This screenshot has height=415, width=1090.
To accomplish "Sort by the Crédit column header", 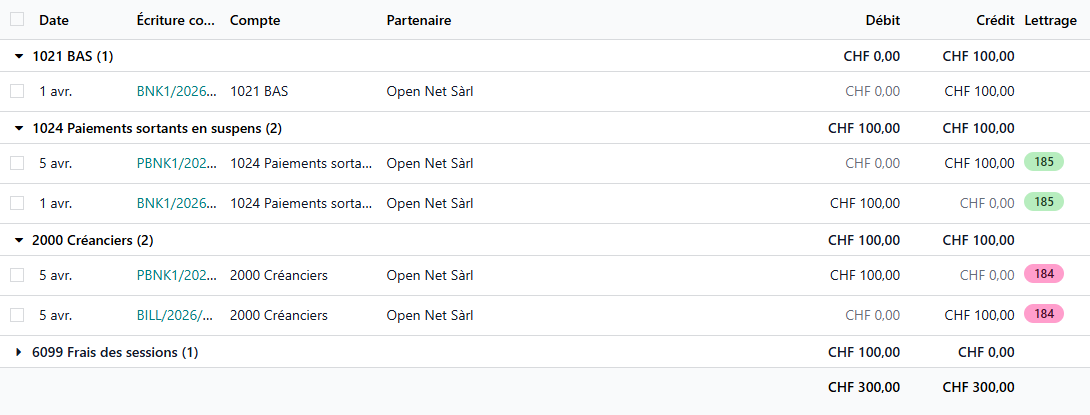I will (996, 20).
